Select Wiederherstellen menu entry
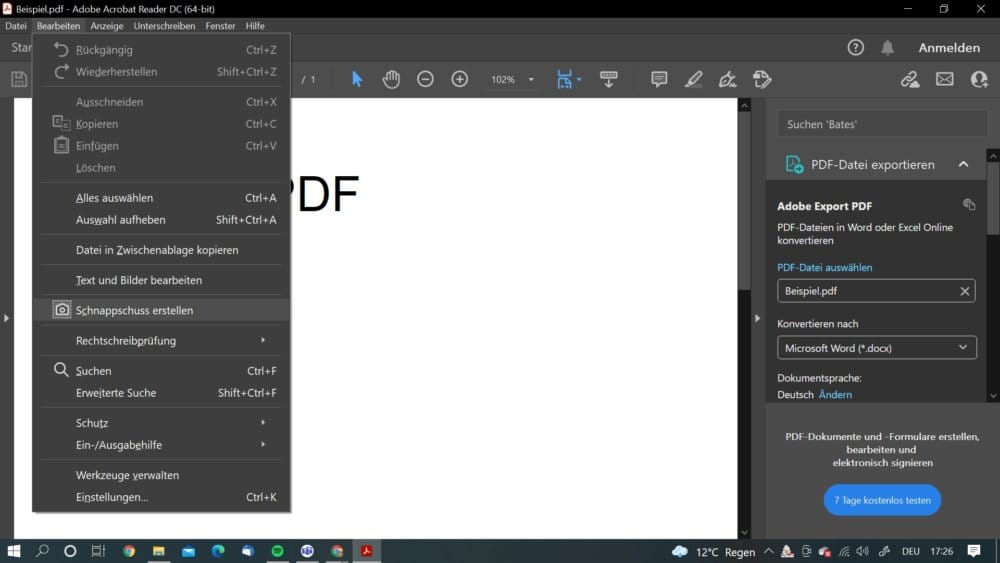Screen dimensions: 1000x563 161,72
